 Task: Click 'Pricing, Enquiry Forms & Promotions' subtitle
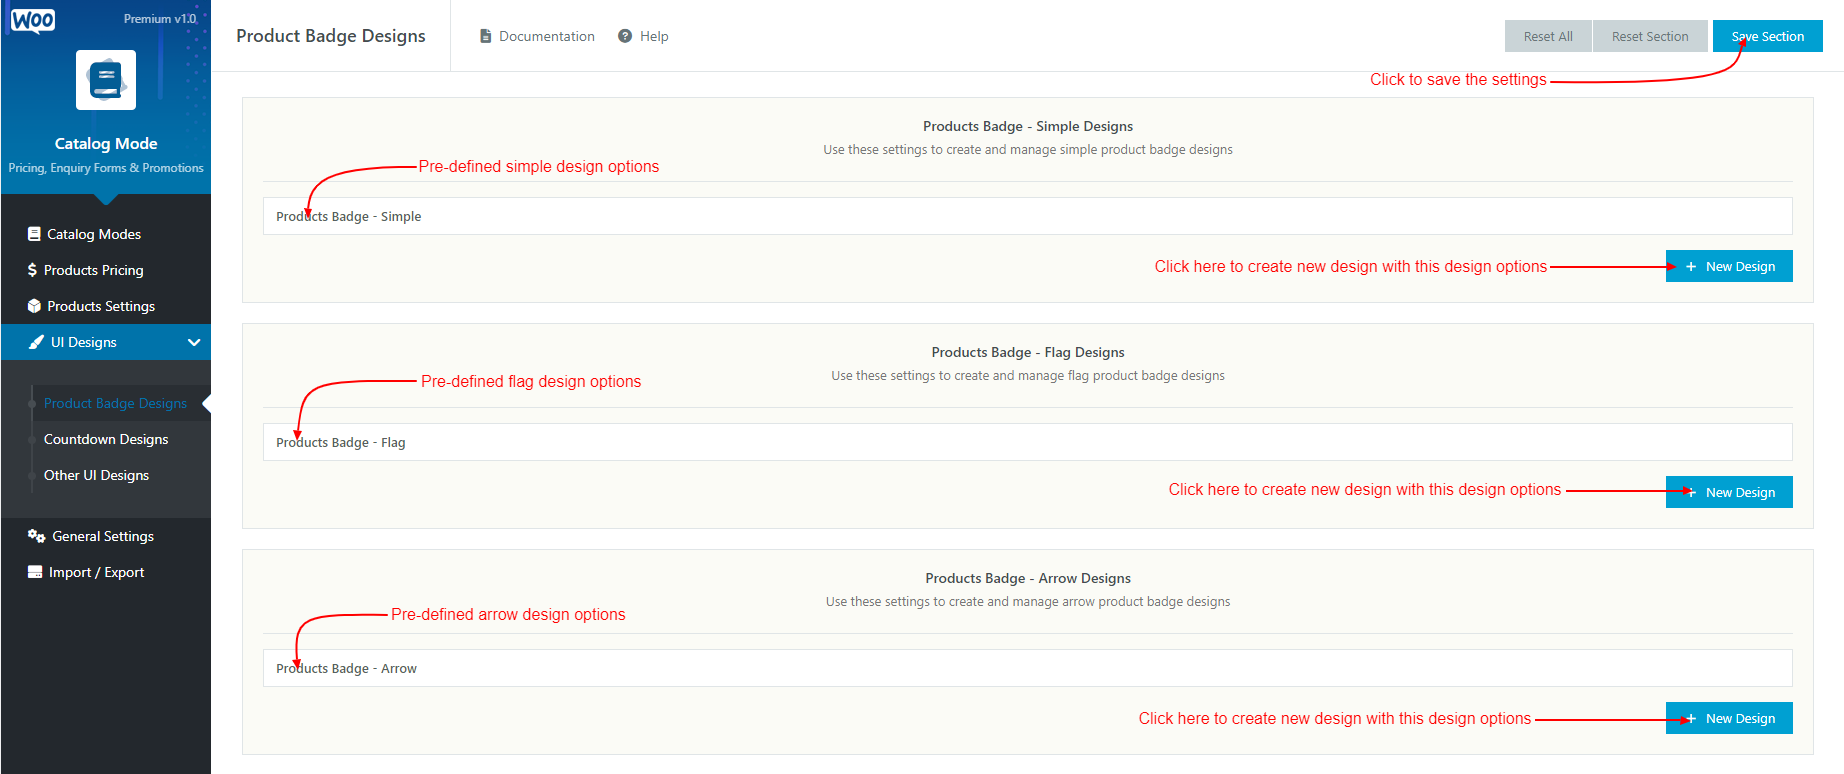tap(106, 168)
